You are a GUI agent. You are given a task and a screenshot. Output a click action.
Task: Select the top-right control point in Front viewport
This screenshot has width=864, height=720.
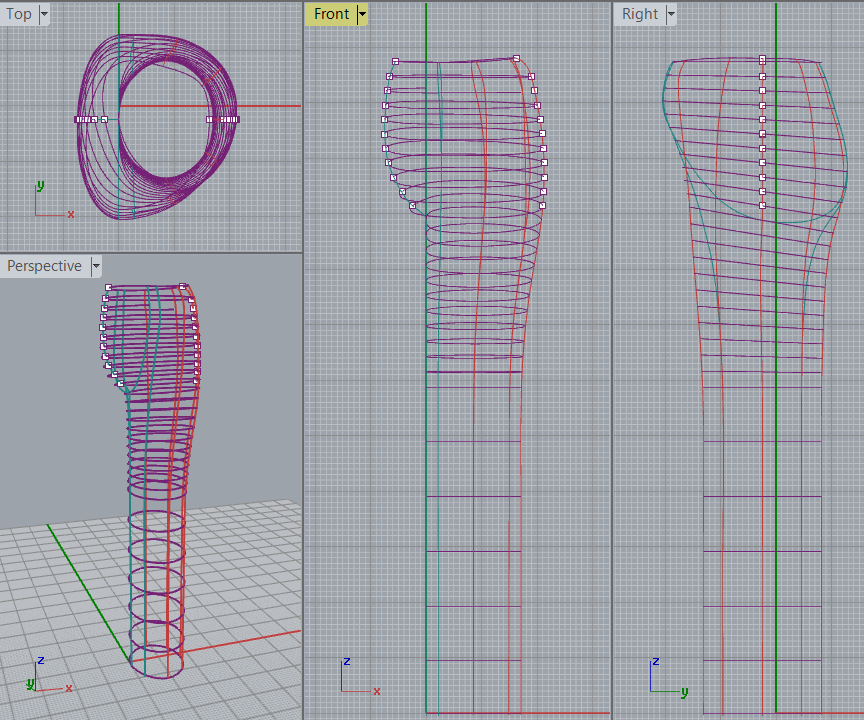click(x=516, y=58)
